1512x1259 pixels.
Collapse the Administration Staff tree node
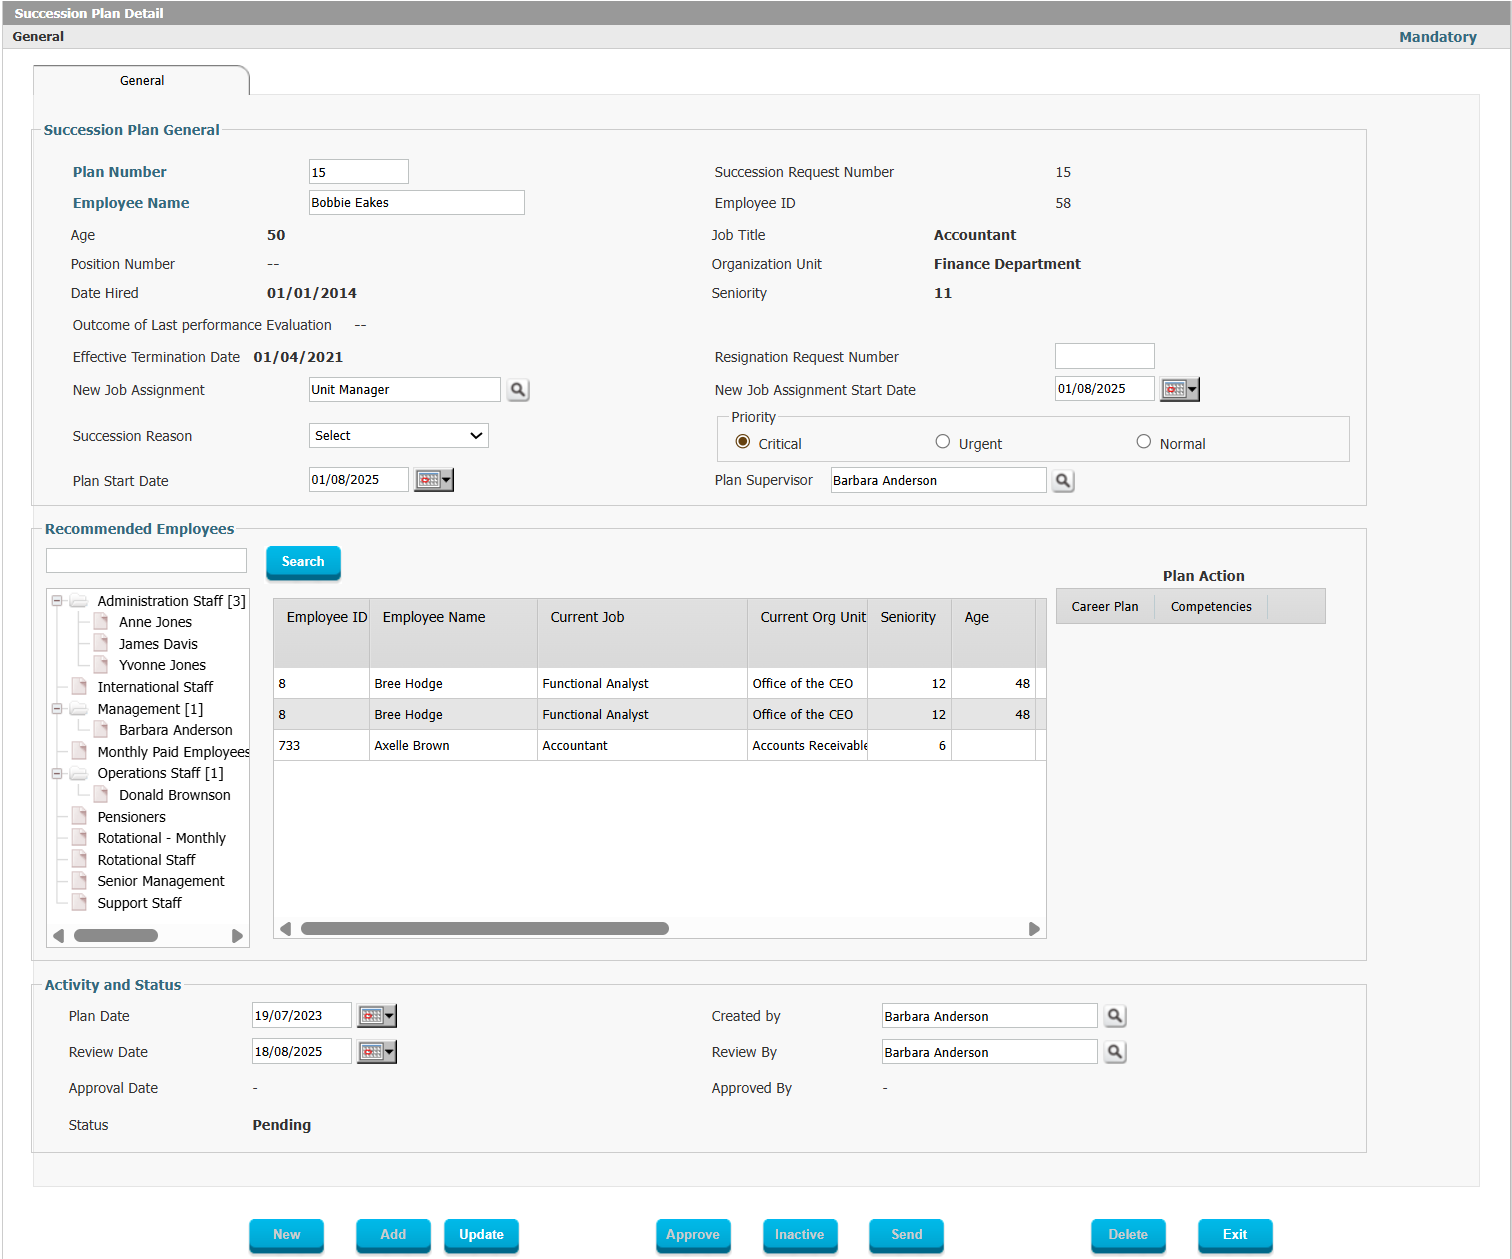[x=57, y=601]
